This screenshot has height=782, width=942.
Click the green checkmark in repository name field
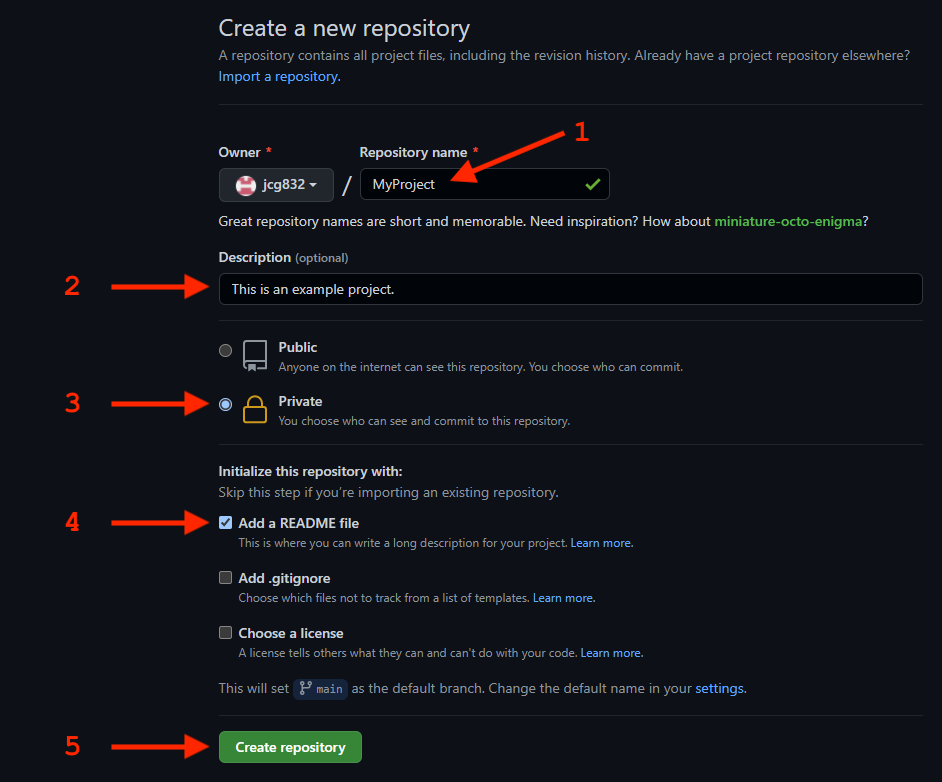pyautogui.click(x=592, y=184)
